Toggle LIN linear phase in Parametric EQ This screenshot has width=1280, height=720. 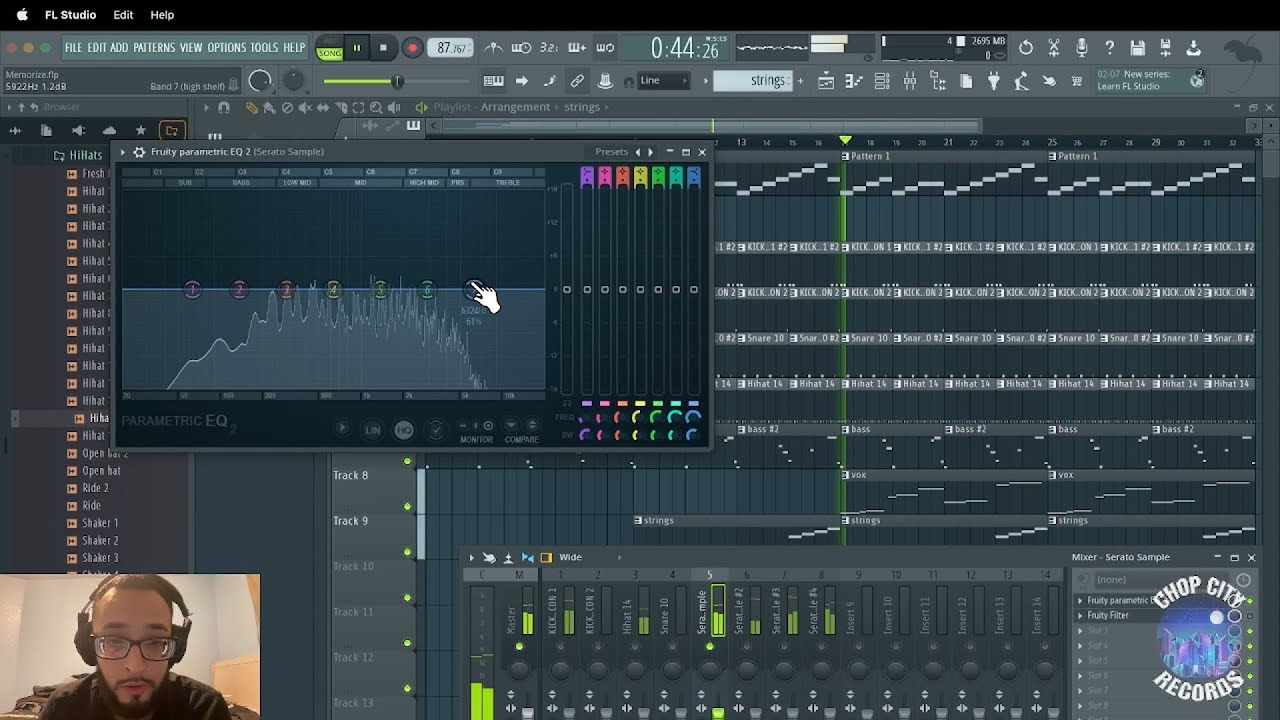point(372,430)
